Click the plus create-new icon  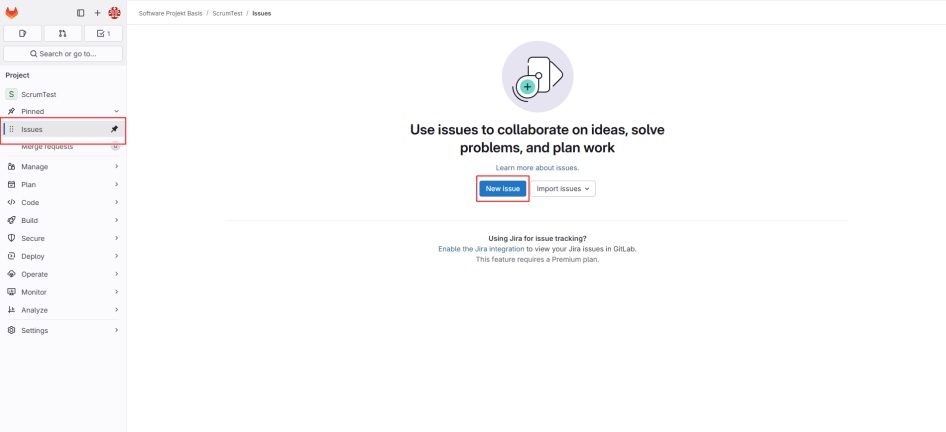tap(97, 13)
